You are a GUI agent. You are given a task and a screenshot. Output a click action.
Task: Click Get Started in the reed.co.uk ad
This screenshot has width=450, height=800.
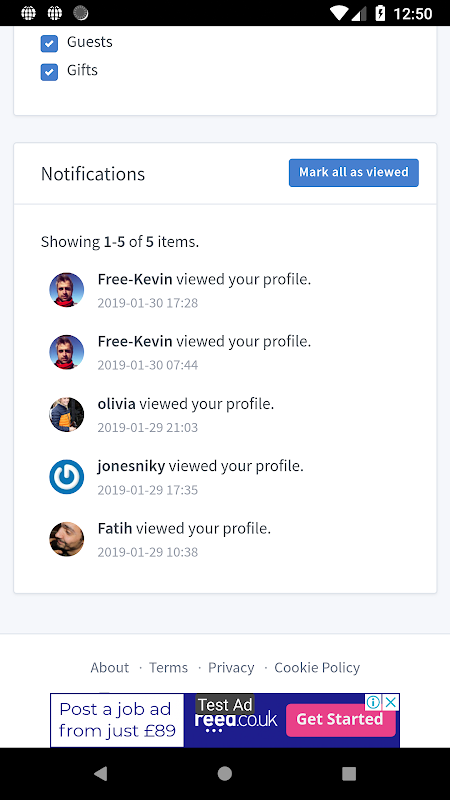click(x=340, y=719)
